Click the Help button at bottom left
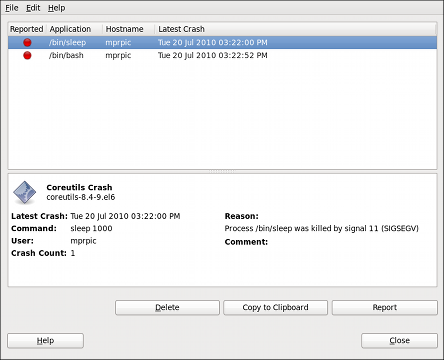 [x=45, y=341]
